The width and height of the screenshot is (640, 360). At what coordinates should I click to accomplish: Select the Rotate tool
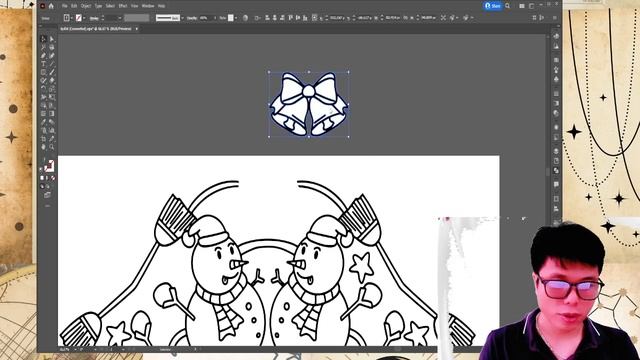coord(44,89)
